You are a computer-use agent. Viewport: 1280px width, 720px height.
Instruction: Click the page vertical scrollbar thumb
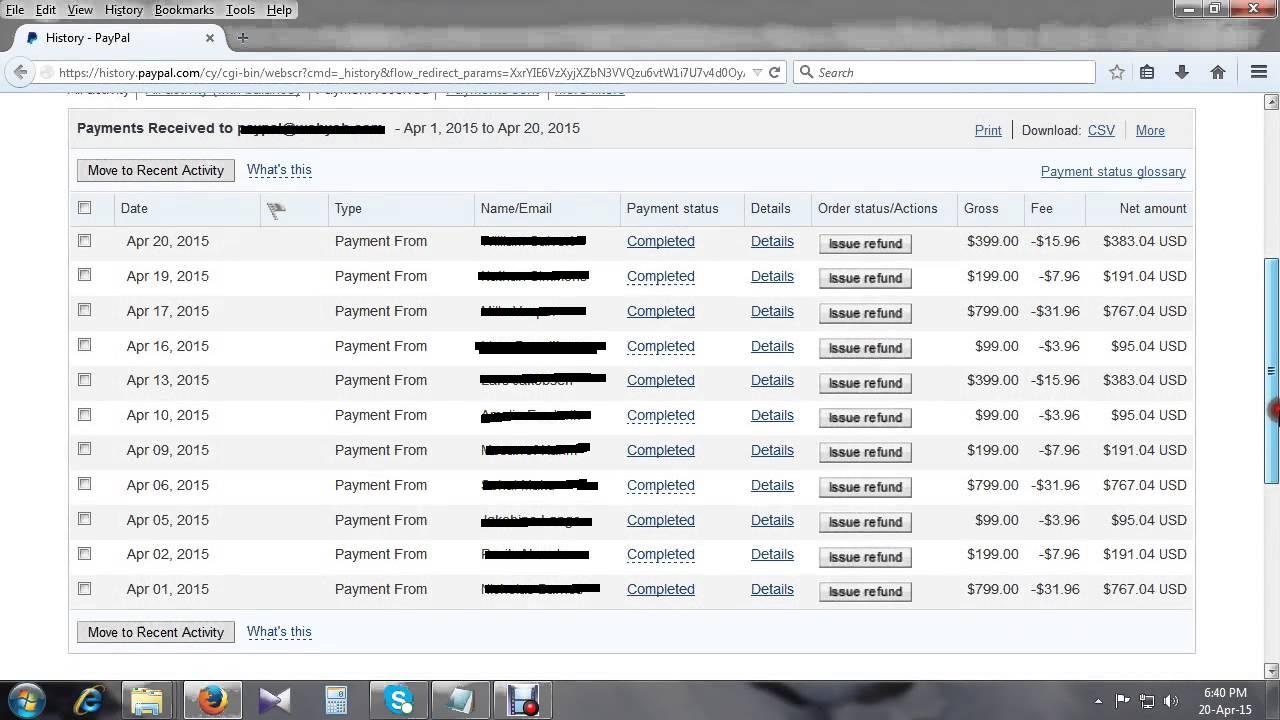coord(1272,372)
